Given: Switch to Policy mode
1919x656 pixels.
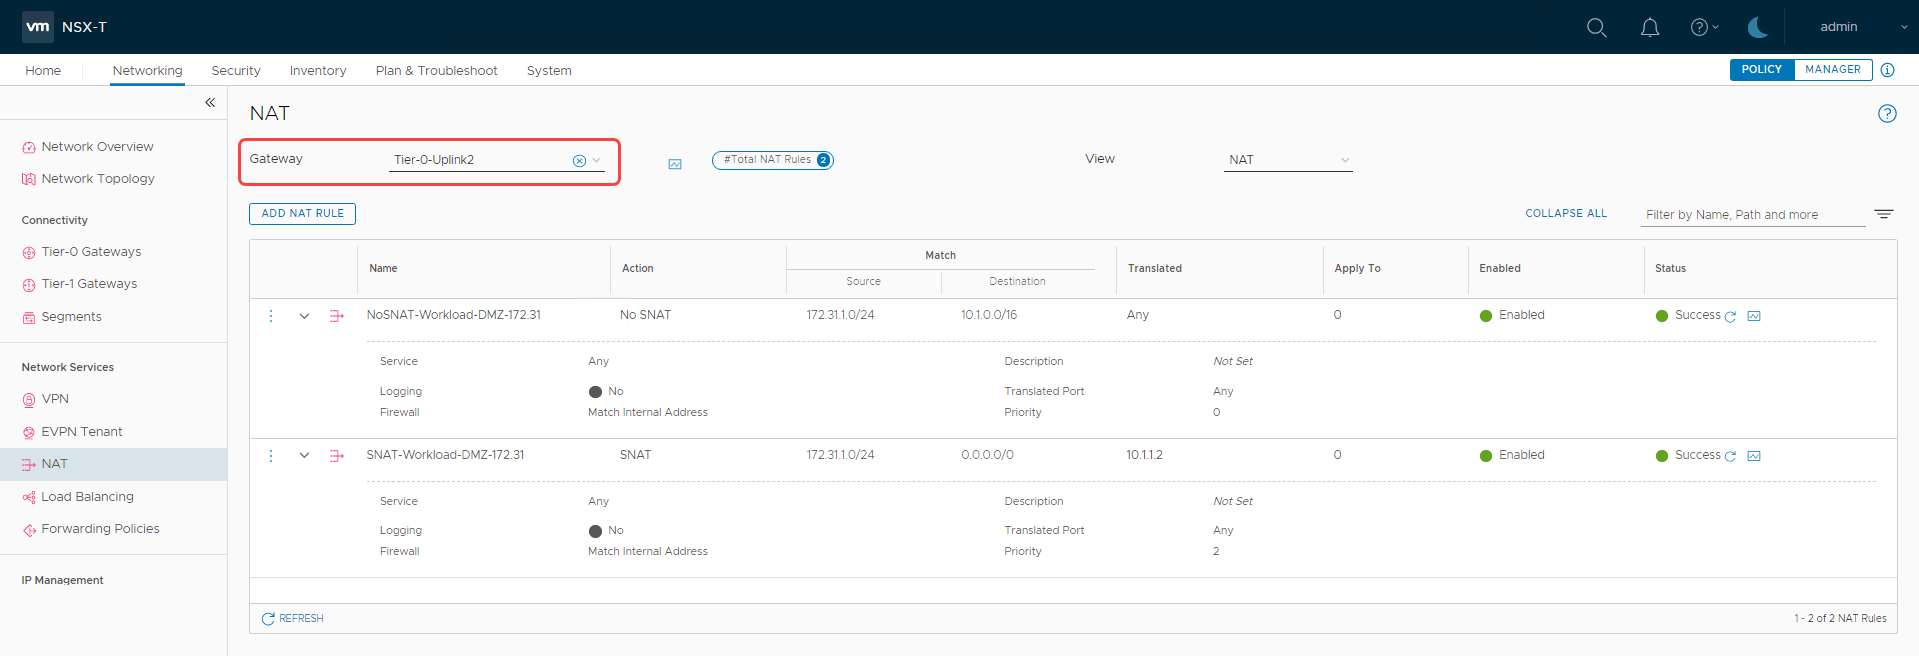Looking at the screenshot, I should 1761,70.
